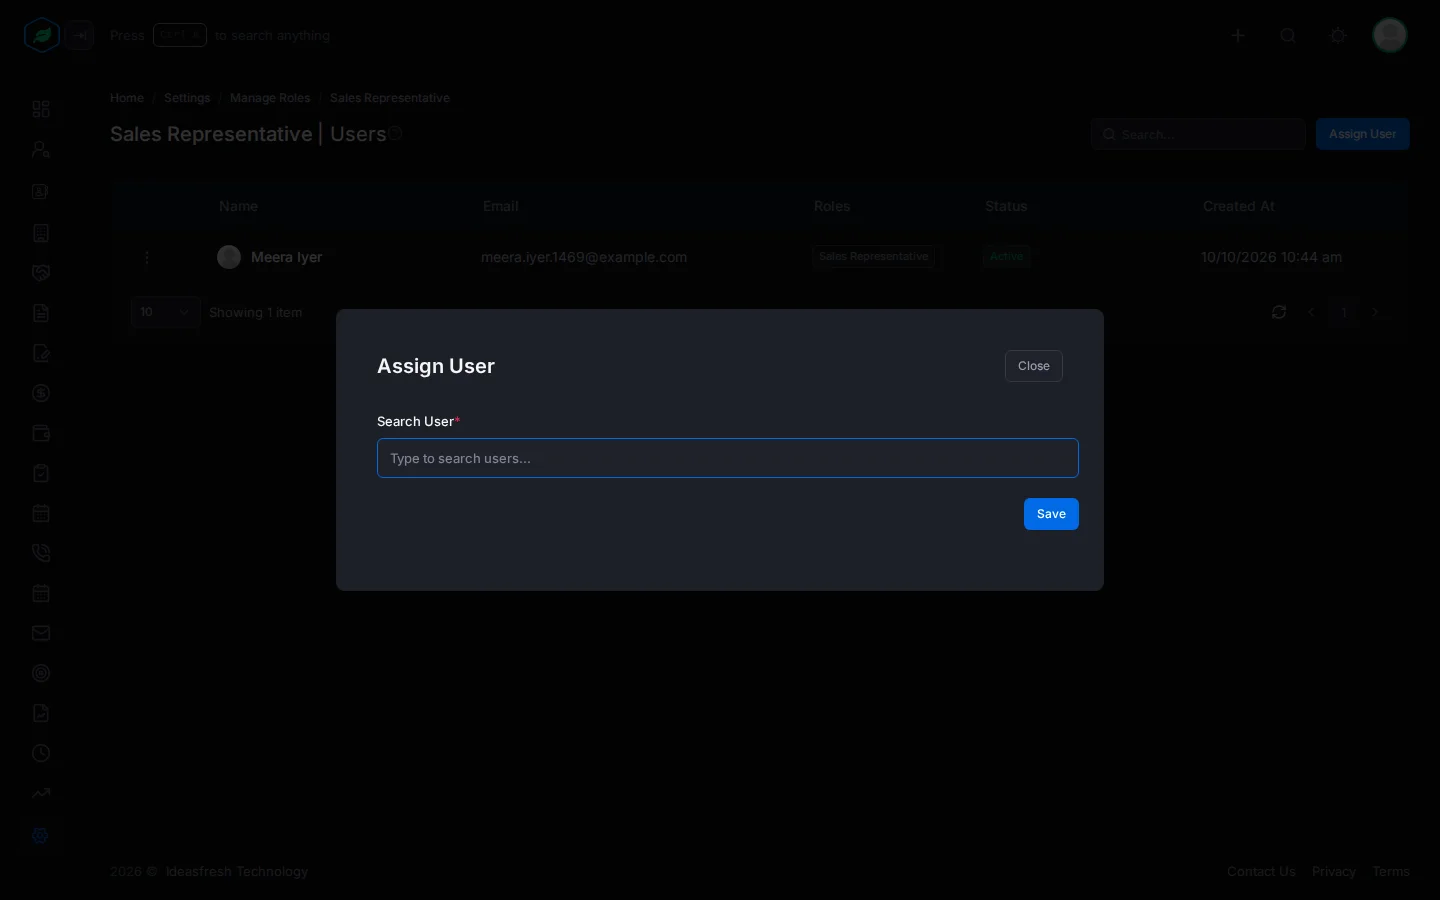Open the dollar coin icon in sidebar
This screenshot has height=900, width=1440.
coord(41,393)
